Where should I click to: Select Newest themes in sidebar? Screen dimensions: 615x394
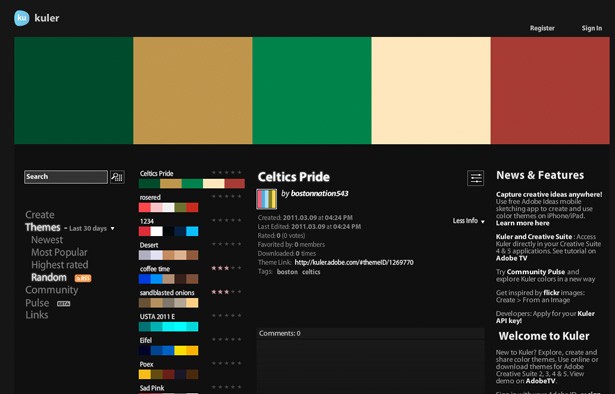(x=47, y=240)
